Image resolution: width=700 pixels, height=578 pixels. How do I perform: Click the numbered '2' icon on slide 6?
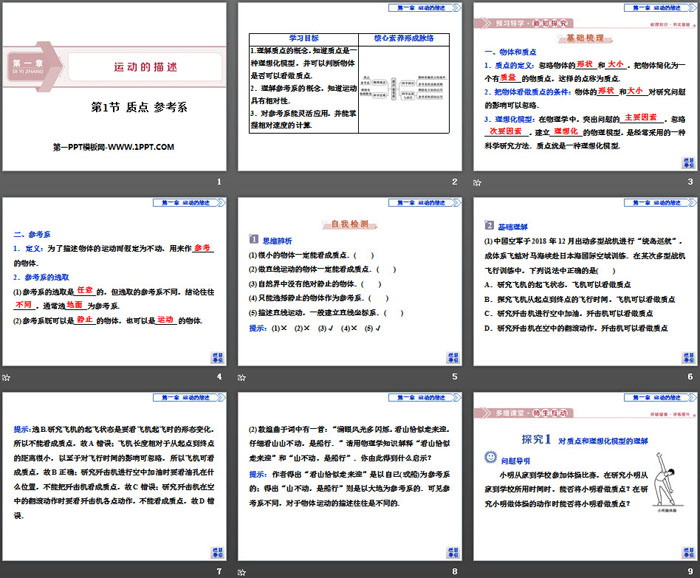(x=489, y=225)
